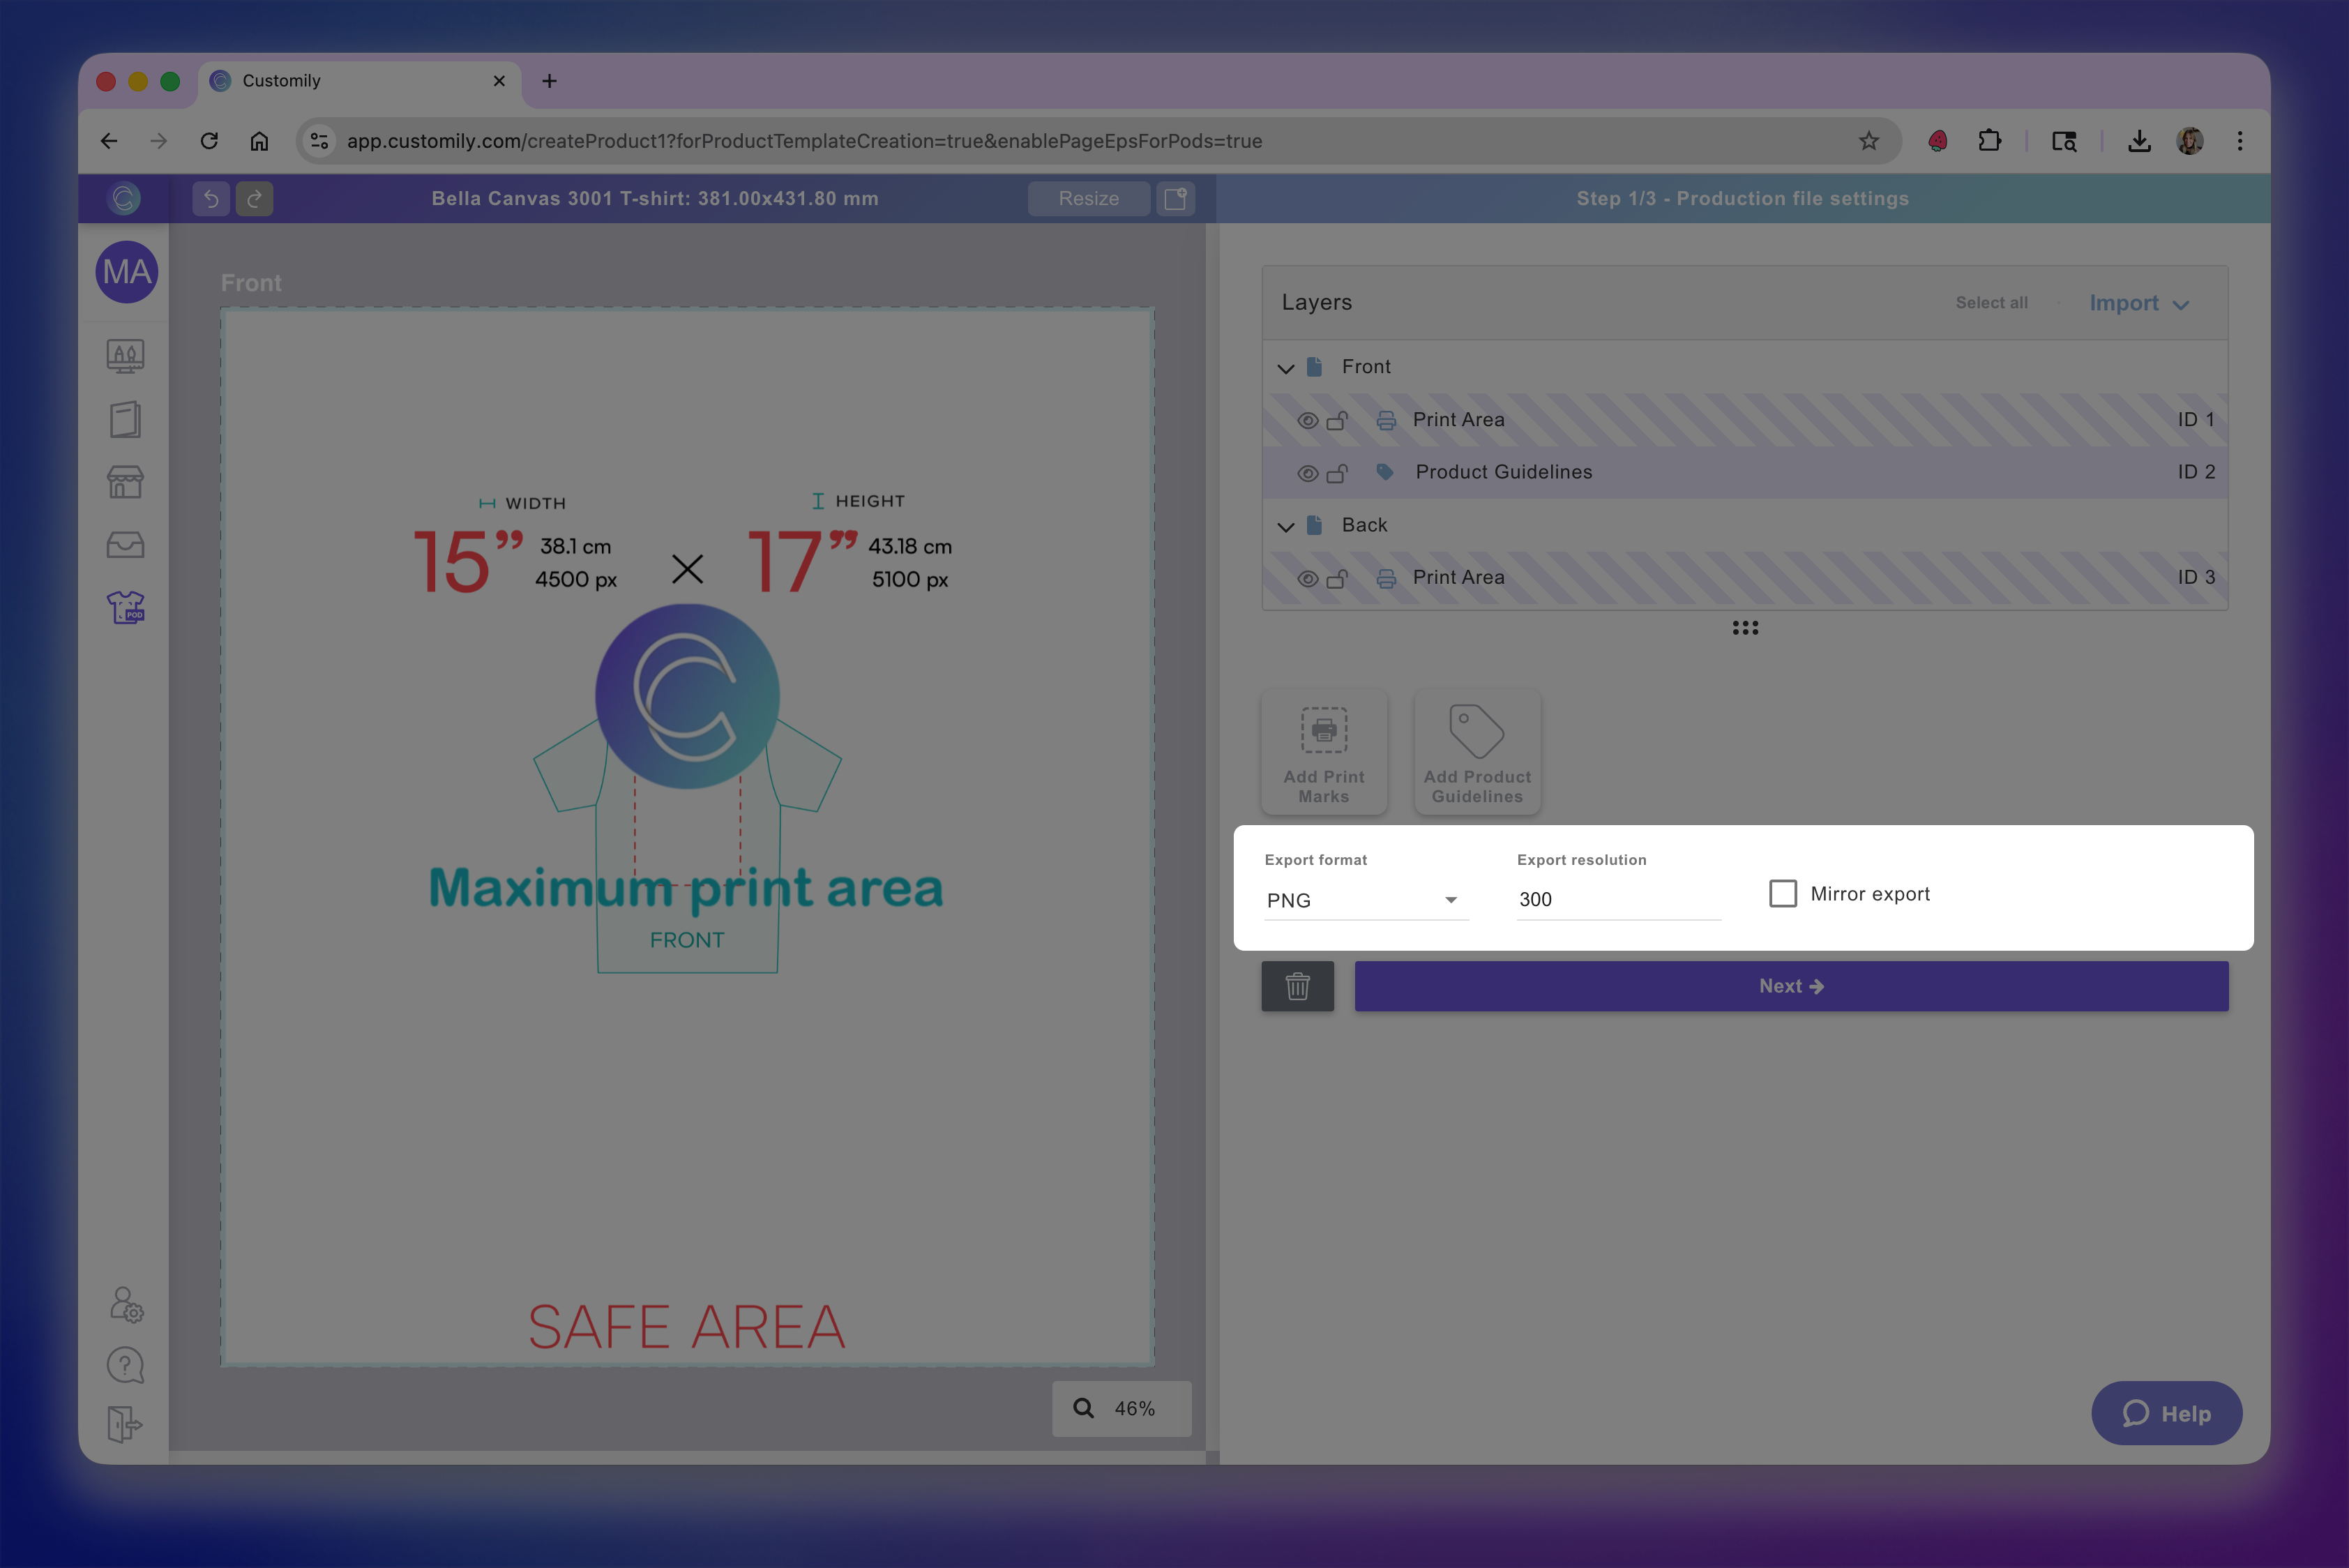Screen dimensions: 2349x1568
Task: Toggle visibility eye of Front Print Area ID 1
Action: point(1307,420)
